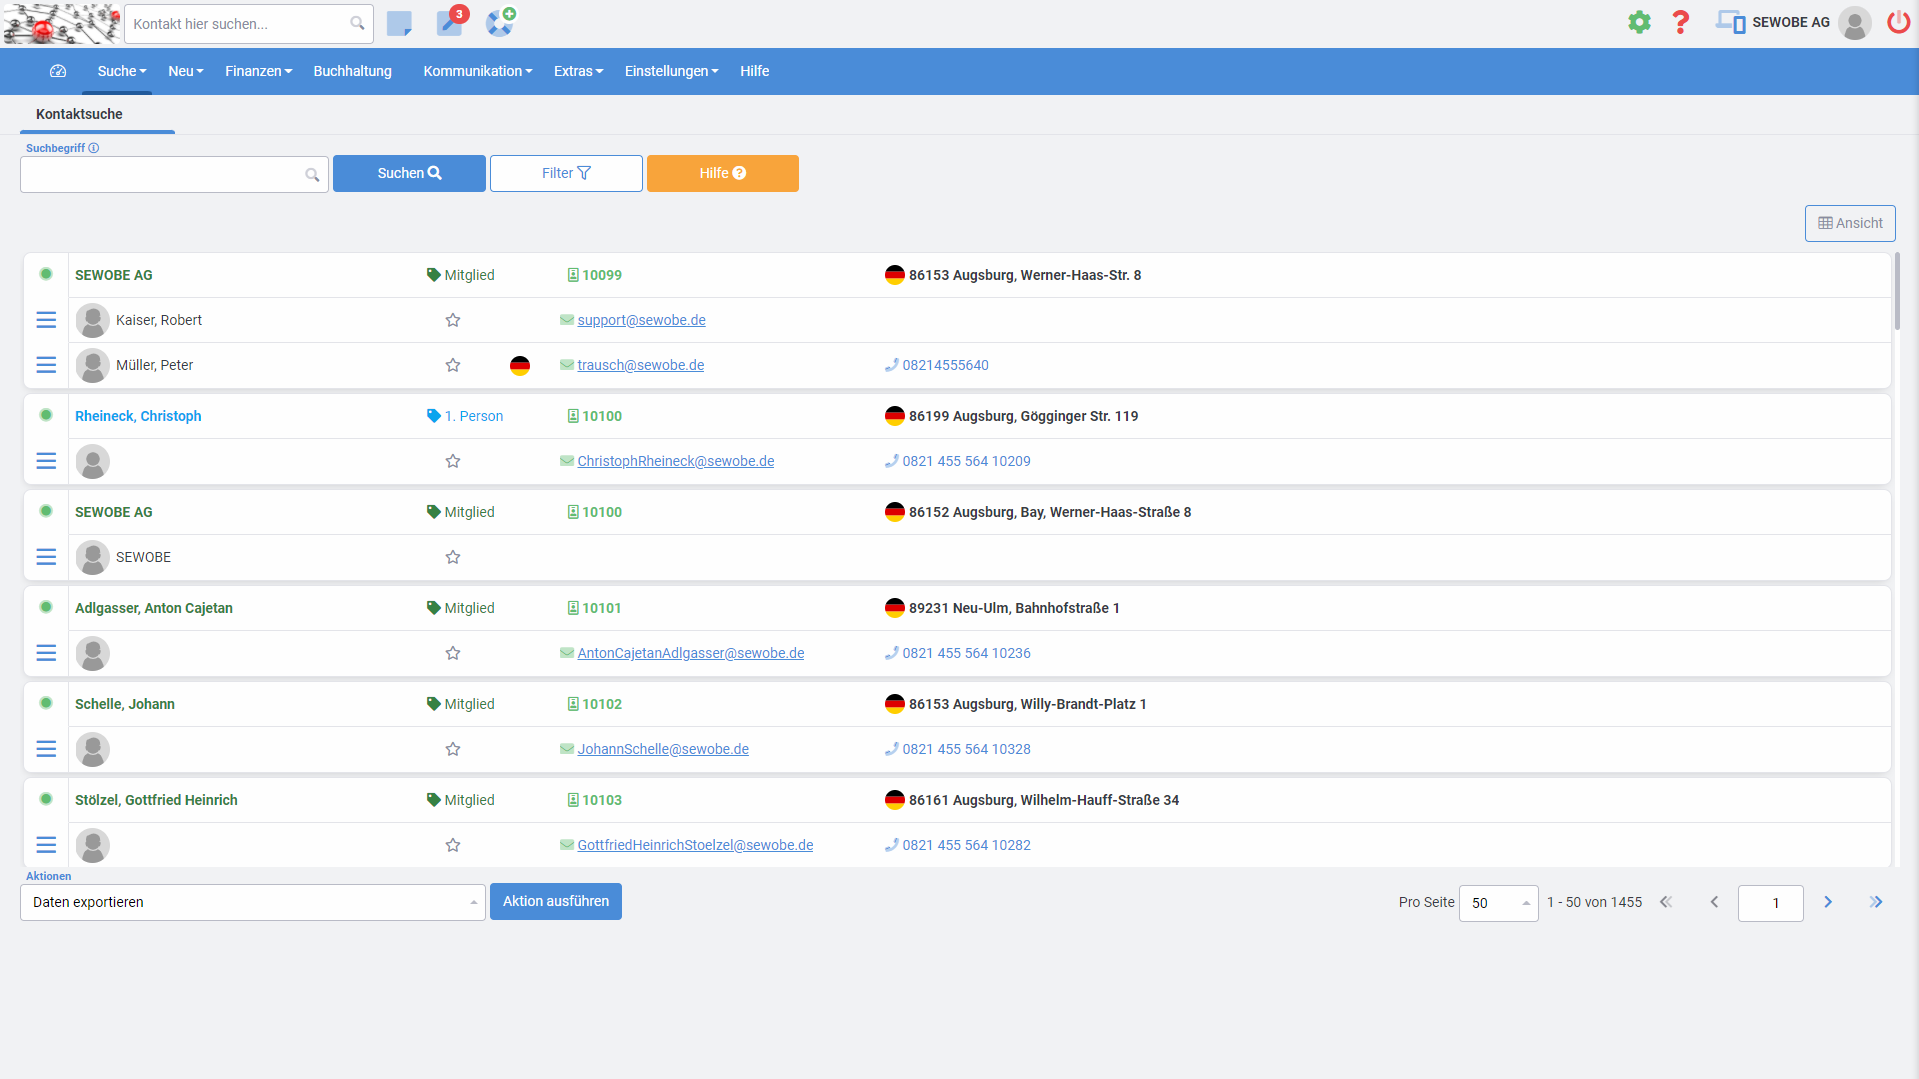The height and width of the screenshot is (1079, 1919).
Task: Expand the Kommunikation menu
Action: coord(478,71)
